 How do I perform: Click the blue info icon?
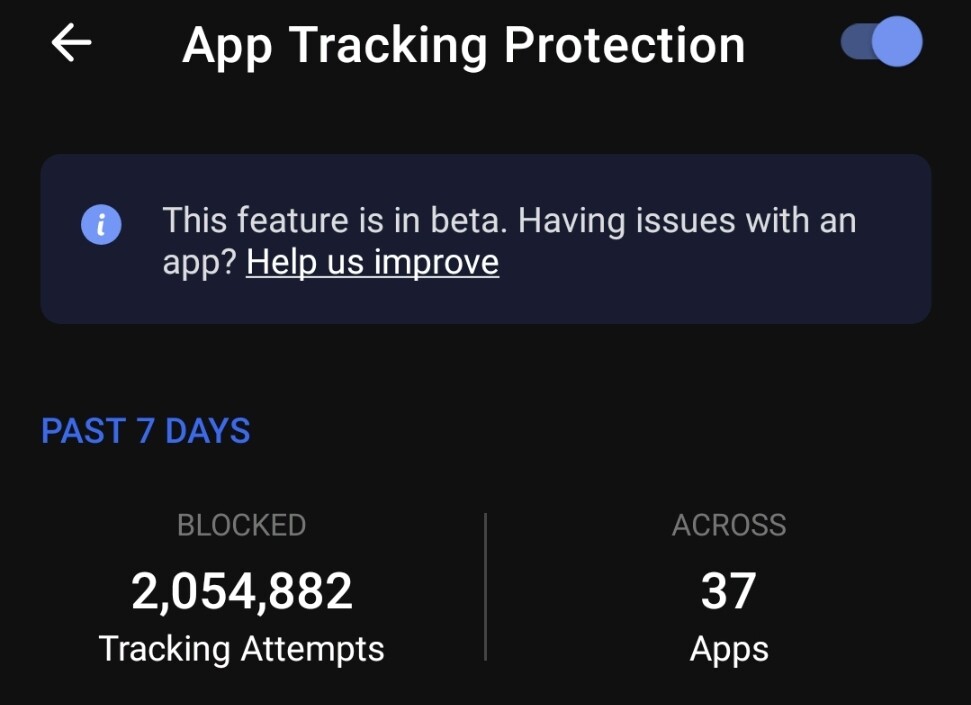click(101, 225)
